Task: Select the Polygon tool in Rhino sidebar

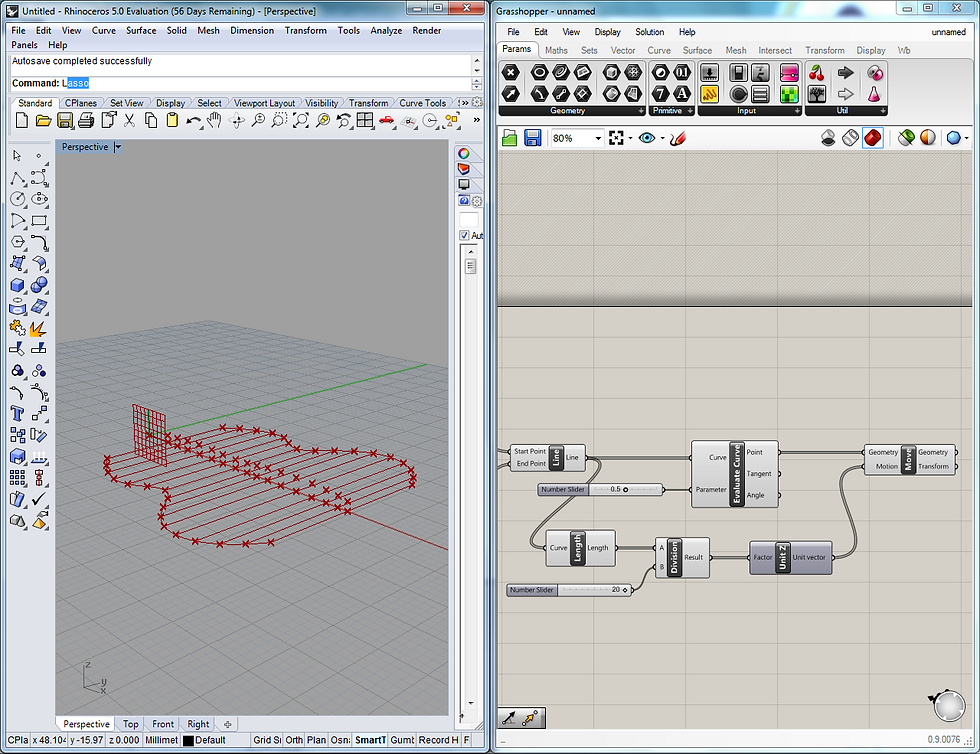Action: click(18, 242)
